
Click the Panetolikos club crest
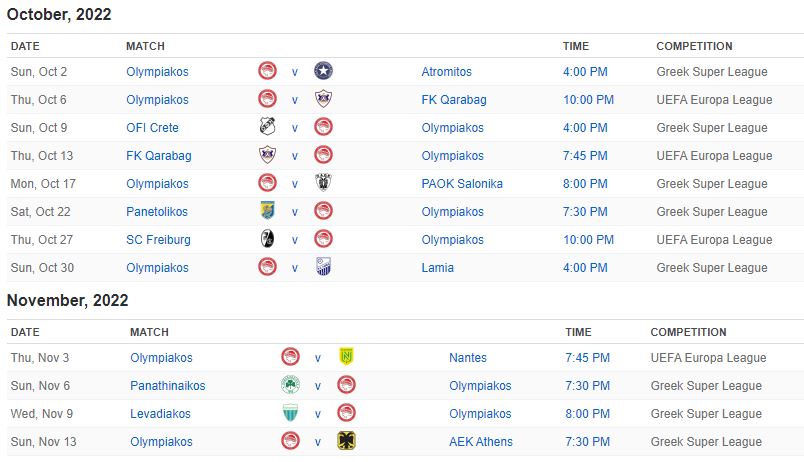[267, 211]
